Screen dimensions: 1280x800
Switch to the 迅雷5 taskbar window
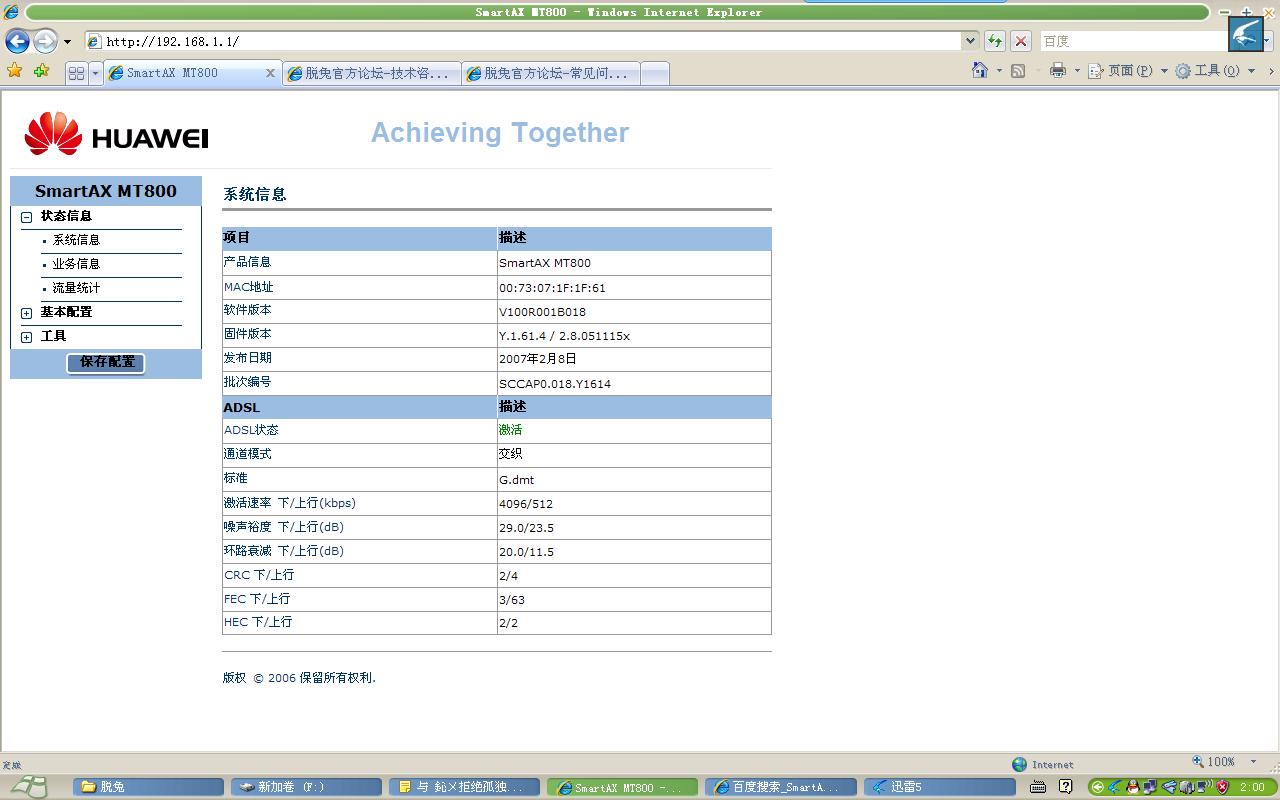coord(938,787)
